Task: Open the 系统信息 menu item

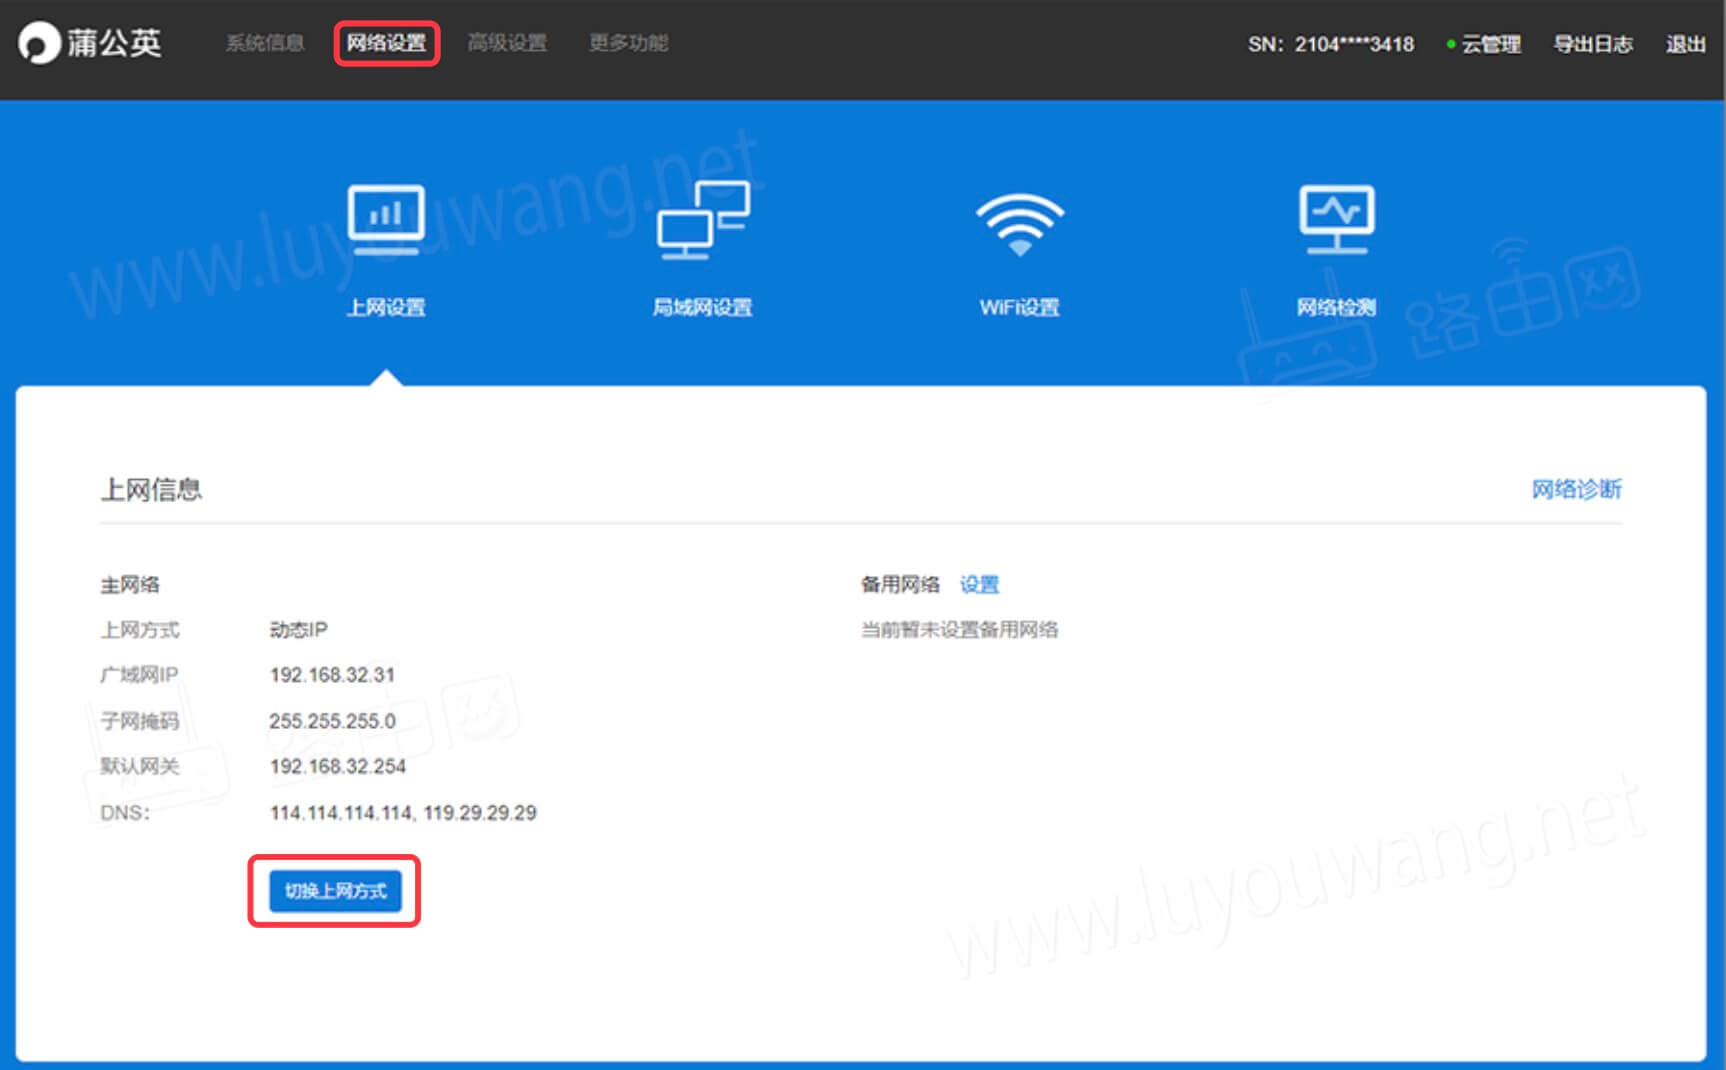Action: (x=265, y=43)
